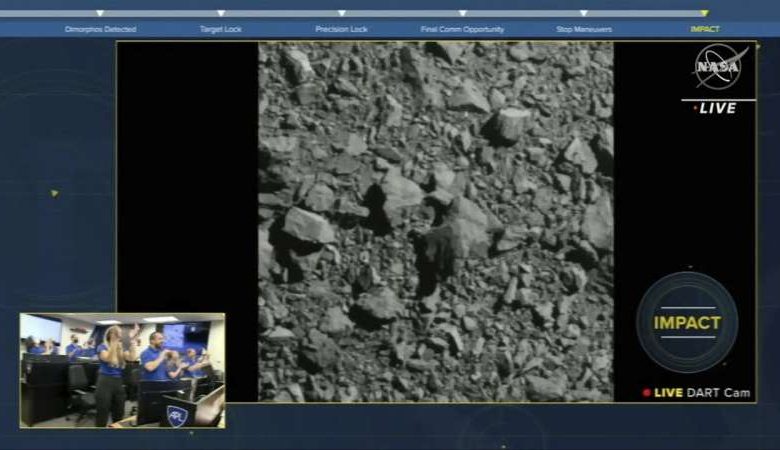Click the Target Lock timeline marker
Viewport: 780px width, 450px height.
pyautogui.click(x=221, y=13)
